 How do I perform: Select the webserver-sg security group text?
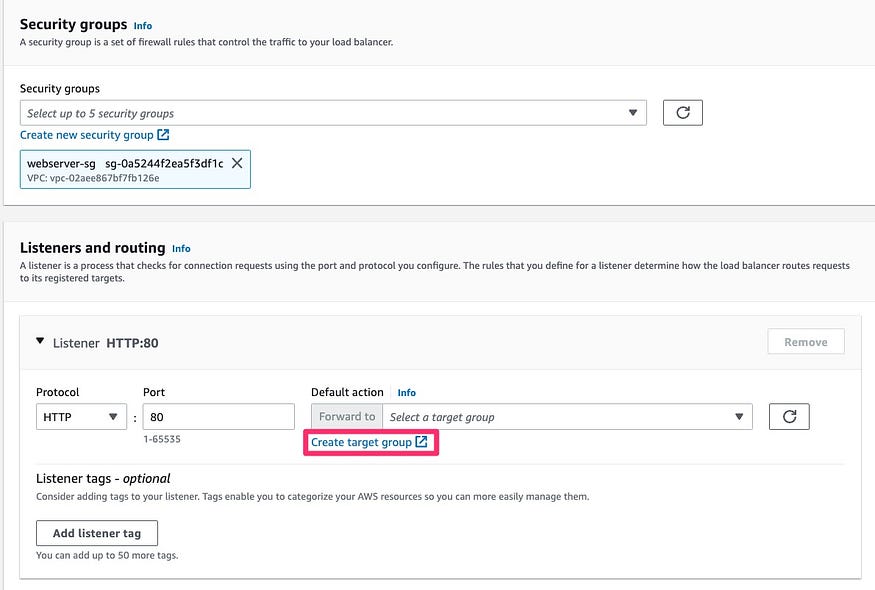61,164
